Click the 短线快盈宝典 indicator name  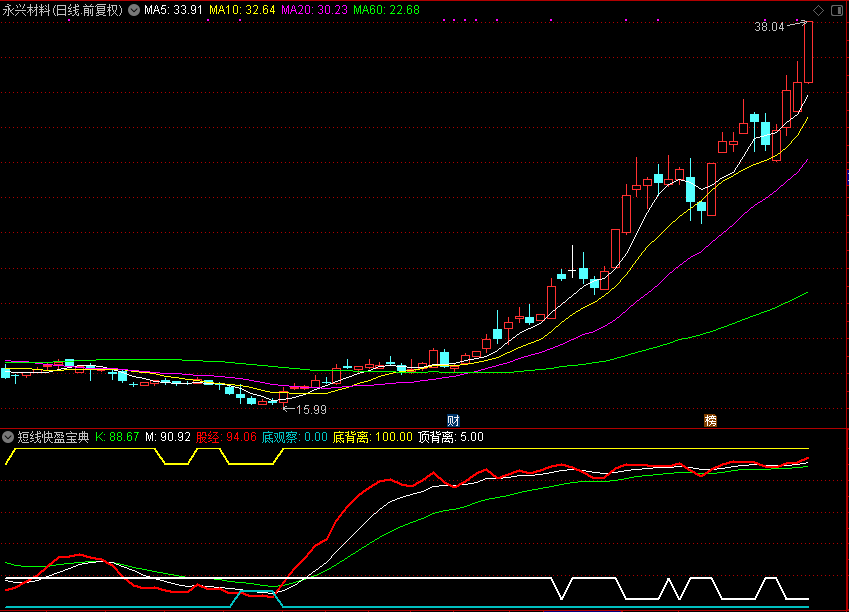tap(53, 437)
